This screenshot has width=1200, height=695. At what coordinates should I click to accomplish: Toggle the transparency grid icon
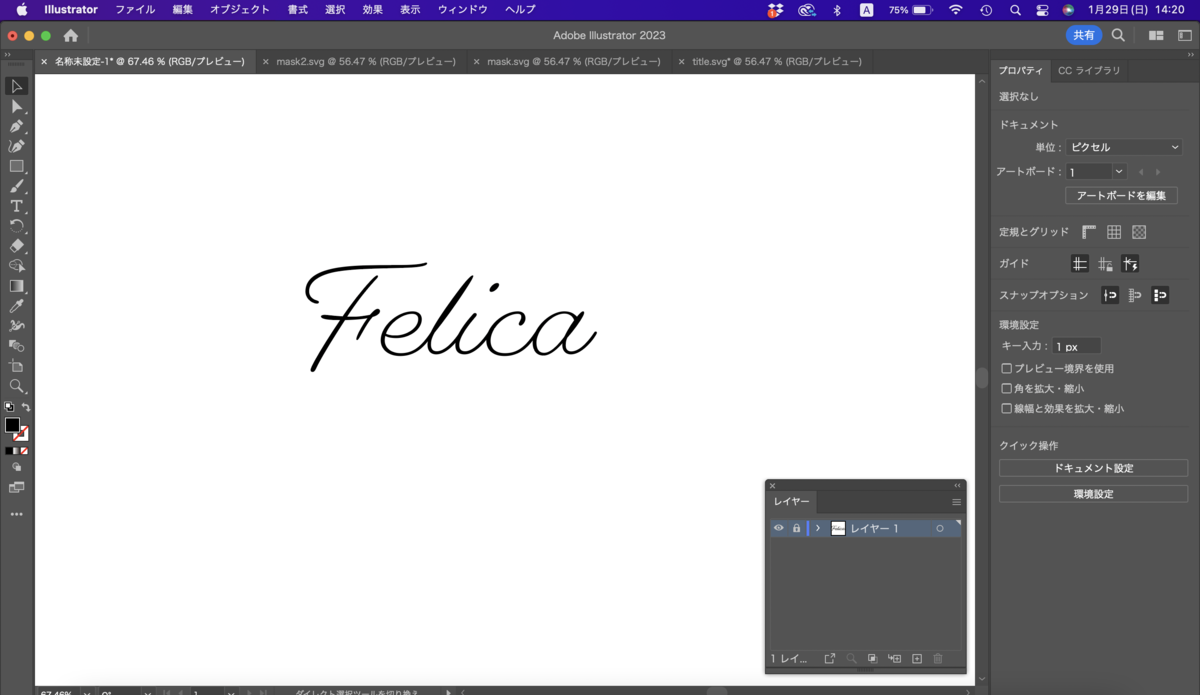click(x=1139, y=232)
